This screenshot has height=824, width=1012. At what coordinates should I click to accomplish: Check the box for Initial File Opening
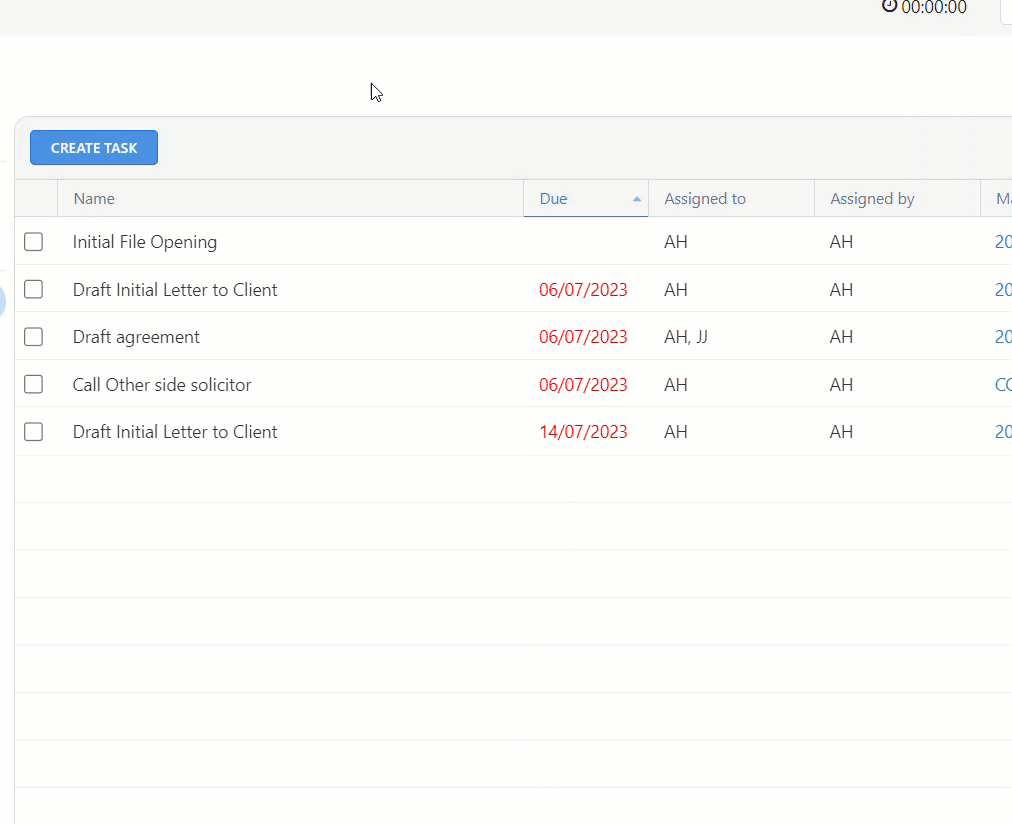(x=33, y=241)
